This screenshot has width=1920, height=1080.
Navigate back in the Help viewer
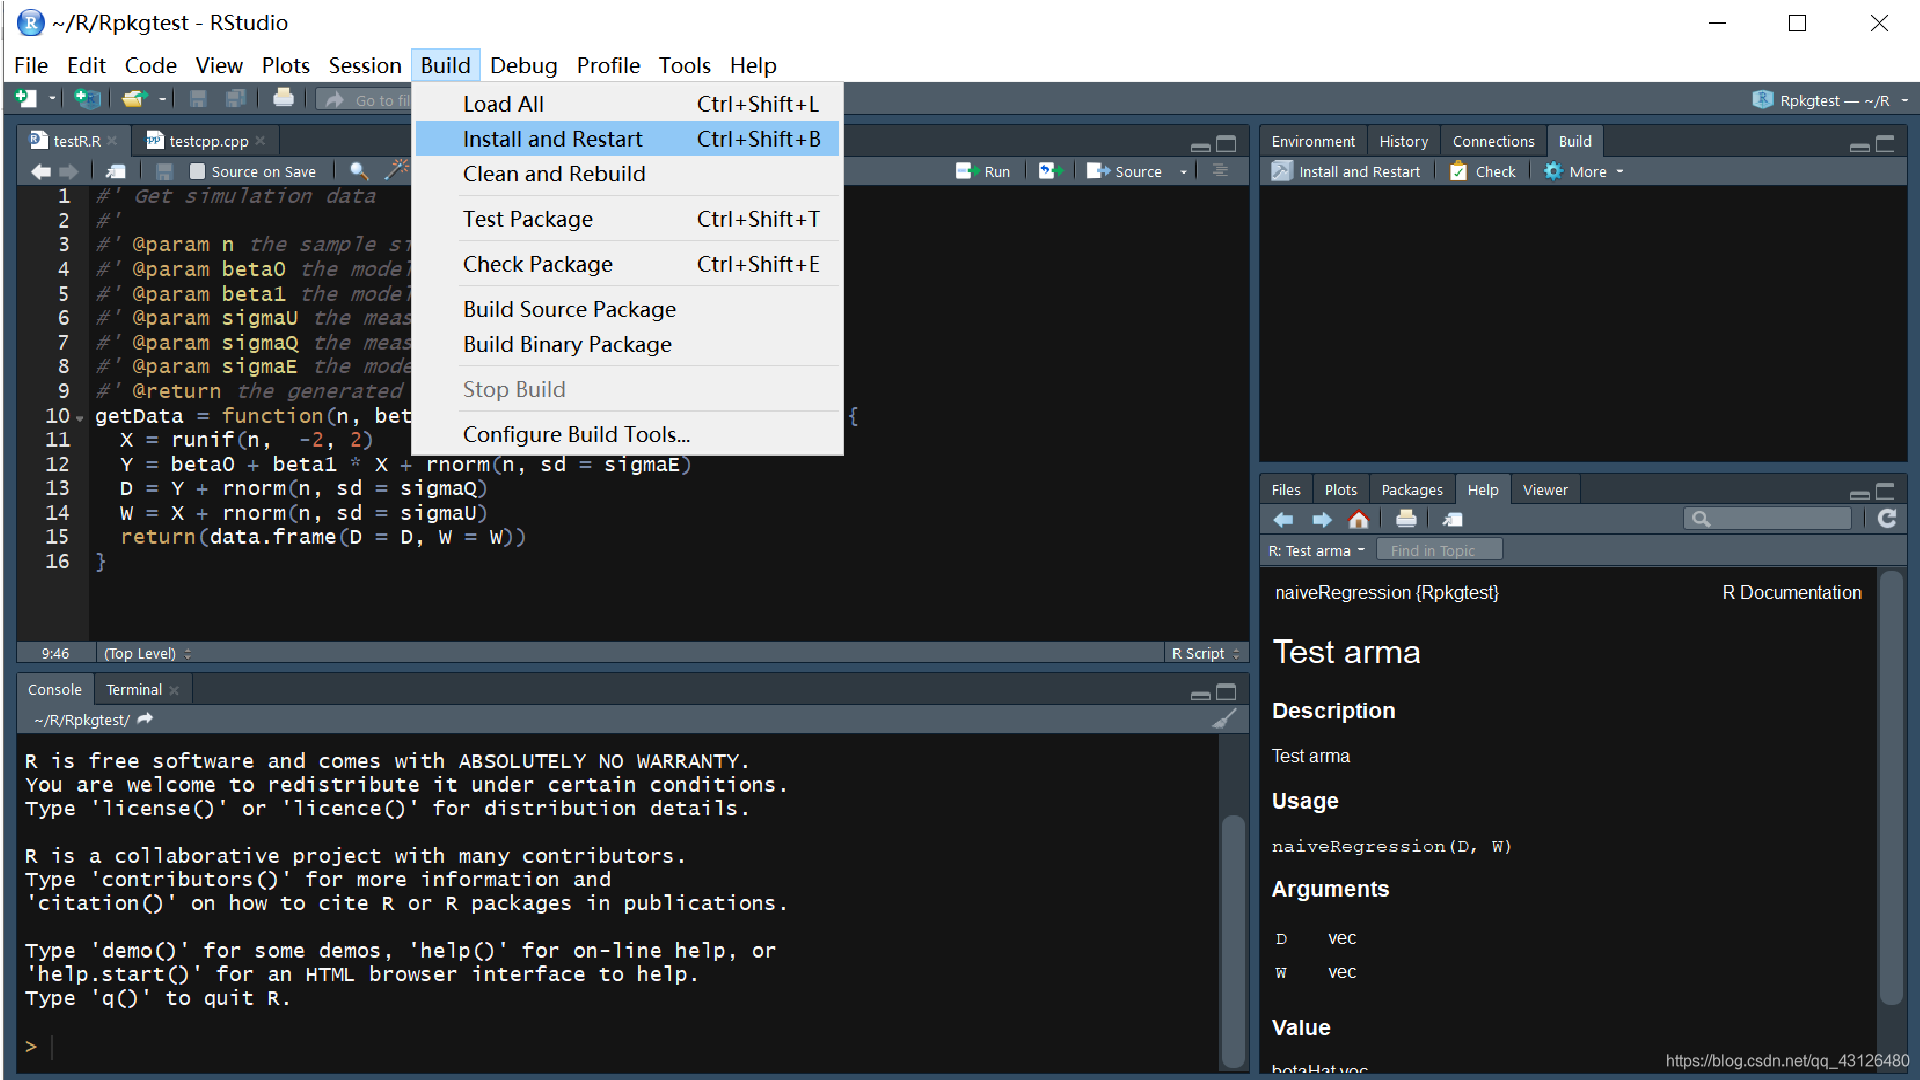1283,519
